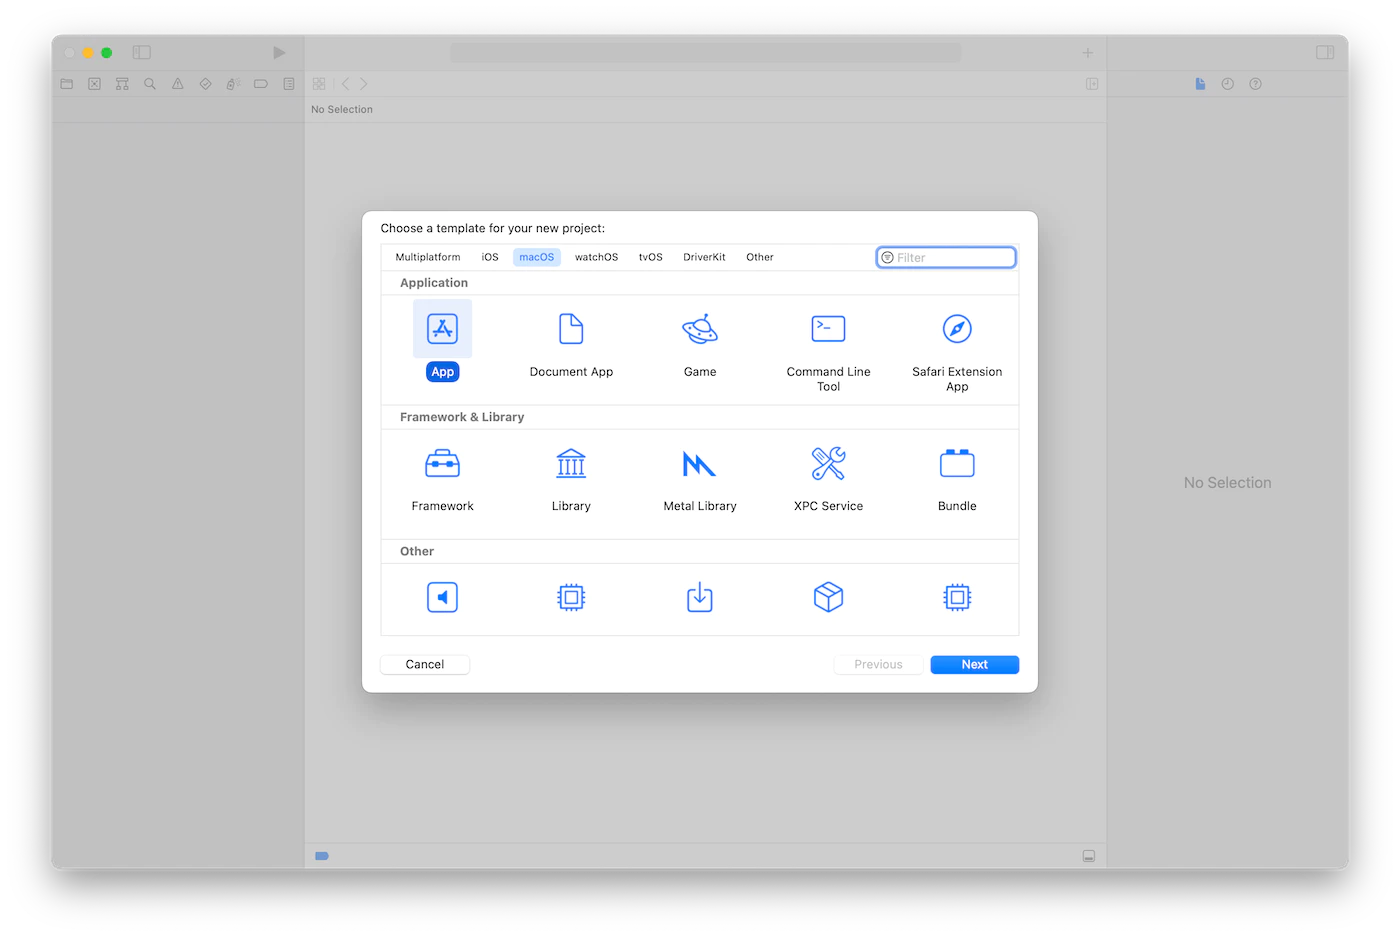The height and width of the screenshot is (937, 1400).
Task: Pick the Bundle template
Action: (x=957, y=464)
